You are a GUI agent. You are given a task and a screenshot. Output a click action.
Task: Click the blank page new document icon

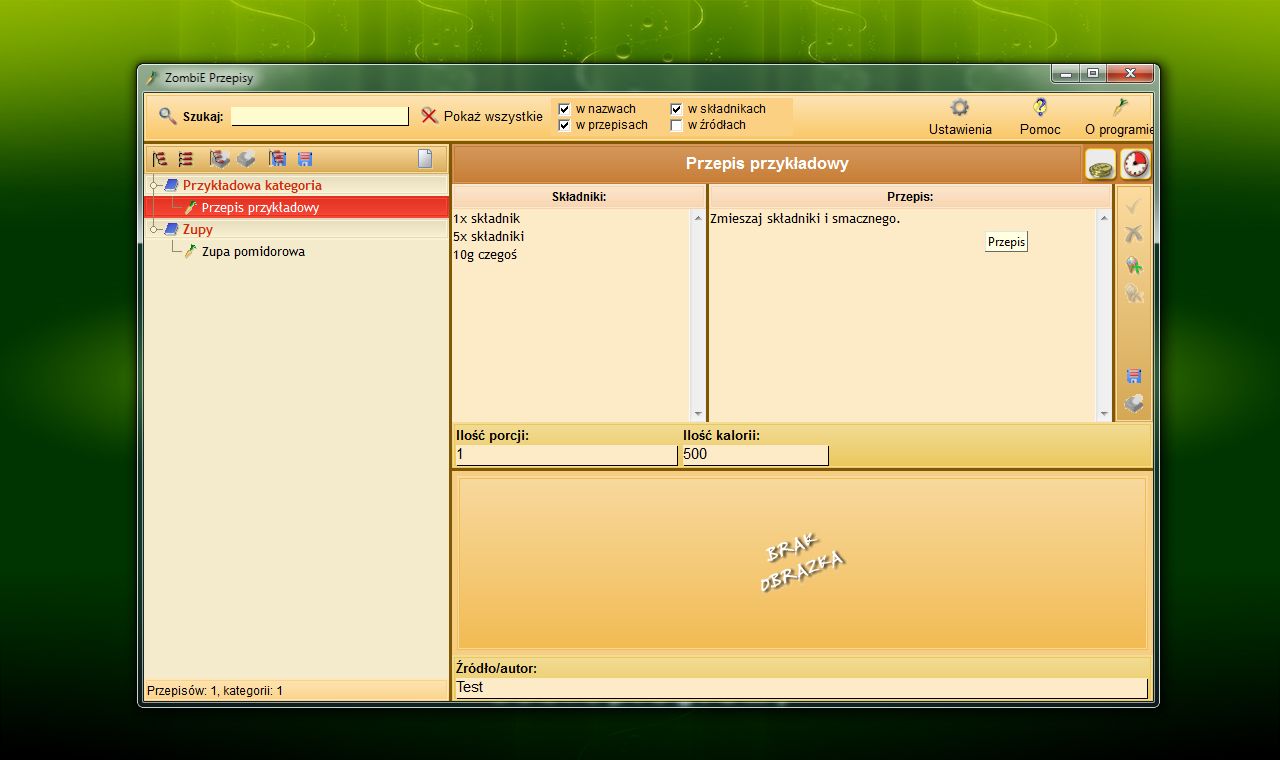(x=425, y=158)
